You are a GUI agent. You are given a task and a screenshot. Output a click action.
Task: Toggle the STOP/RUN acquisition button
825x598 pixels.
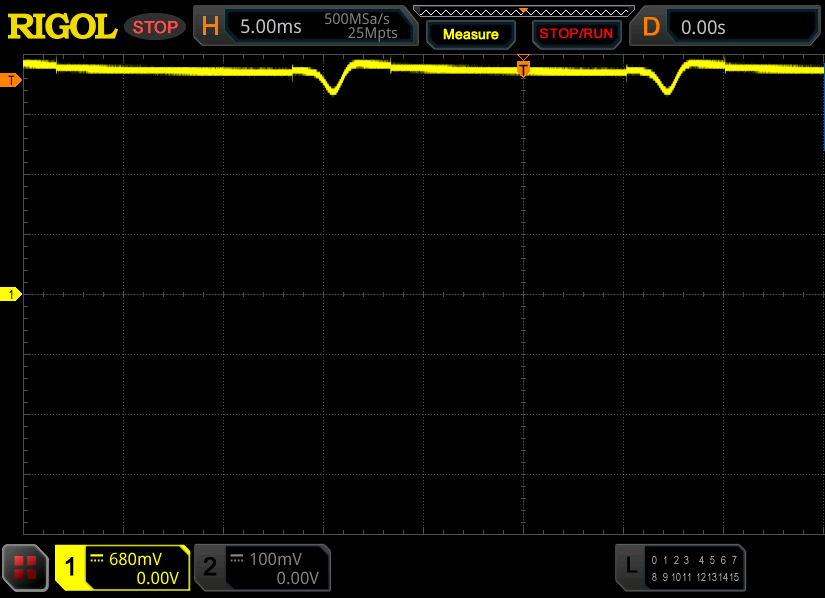pyautogui.click(x=575, y=33)
